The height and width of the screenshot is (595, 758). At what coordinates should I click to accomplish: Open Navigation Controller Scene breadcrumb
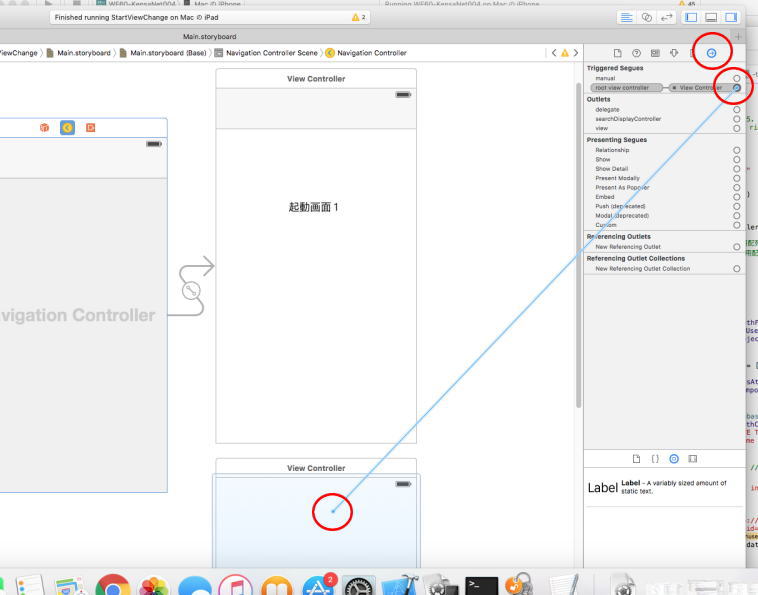click(271, 52)
